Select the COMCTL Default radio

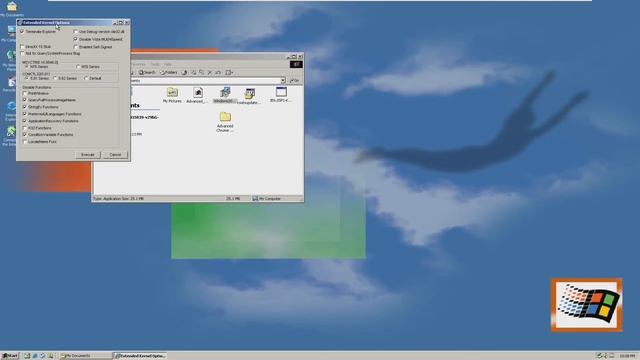pyautogui.click(x=86, y=78)
